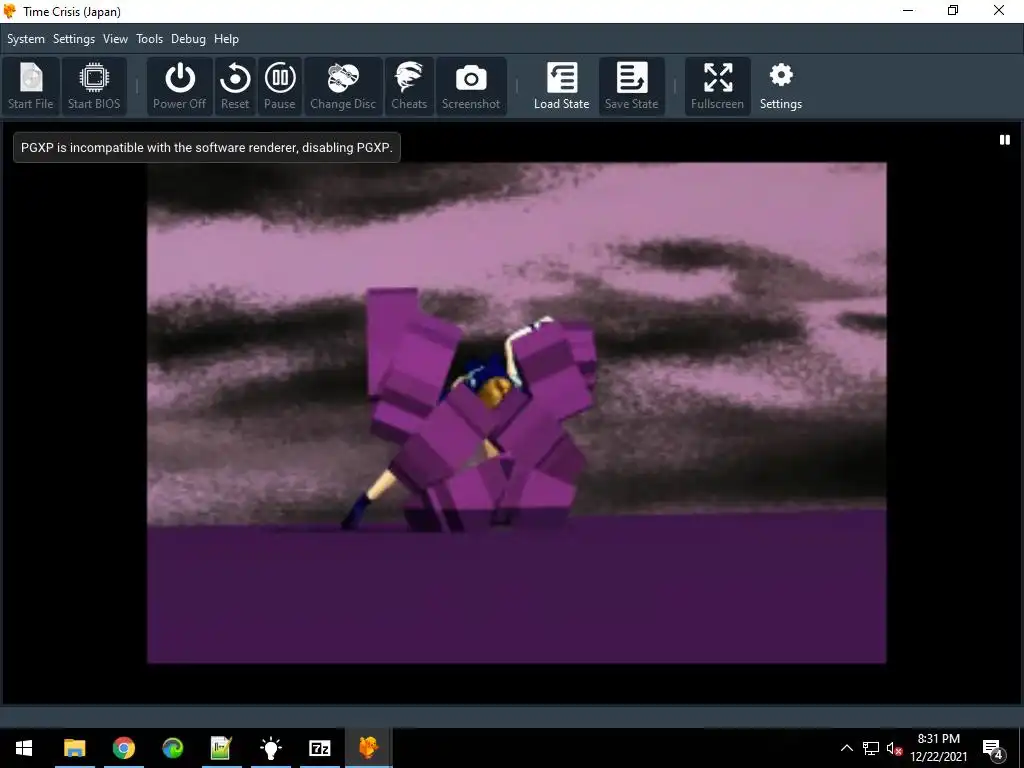
Task: Open the Help menu
Action: coord(227,39)
